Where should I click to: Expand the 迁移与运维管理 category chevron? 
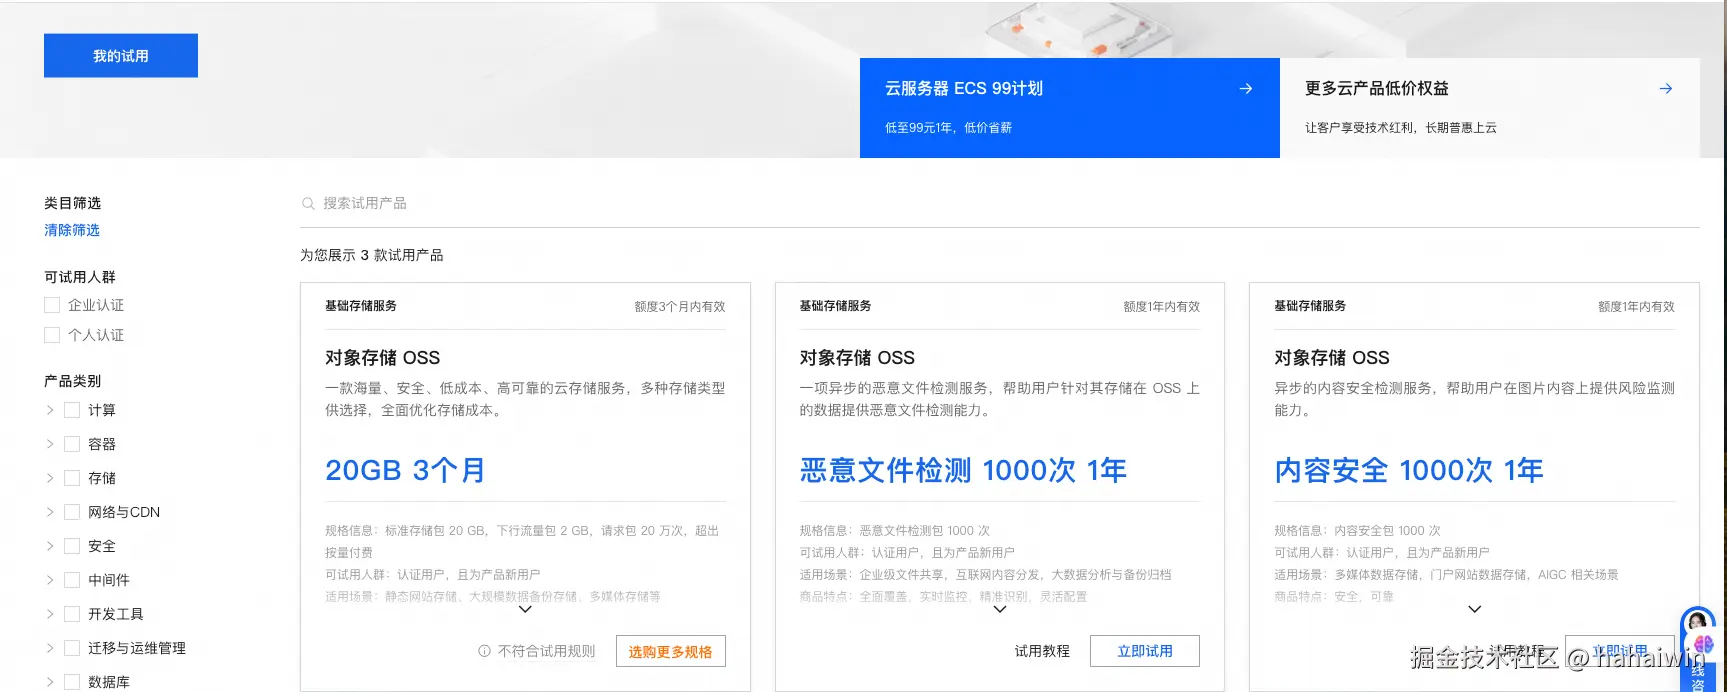[x=50, y=648]
